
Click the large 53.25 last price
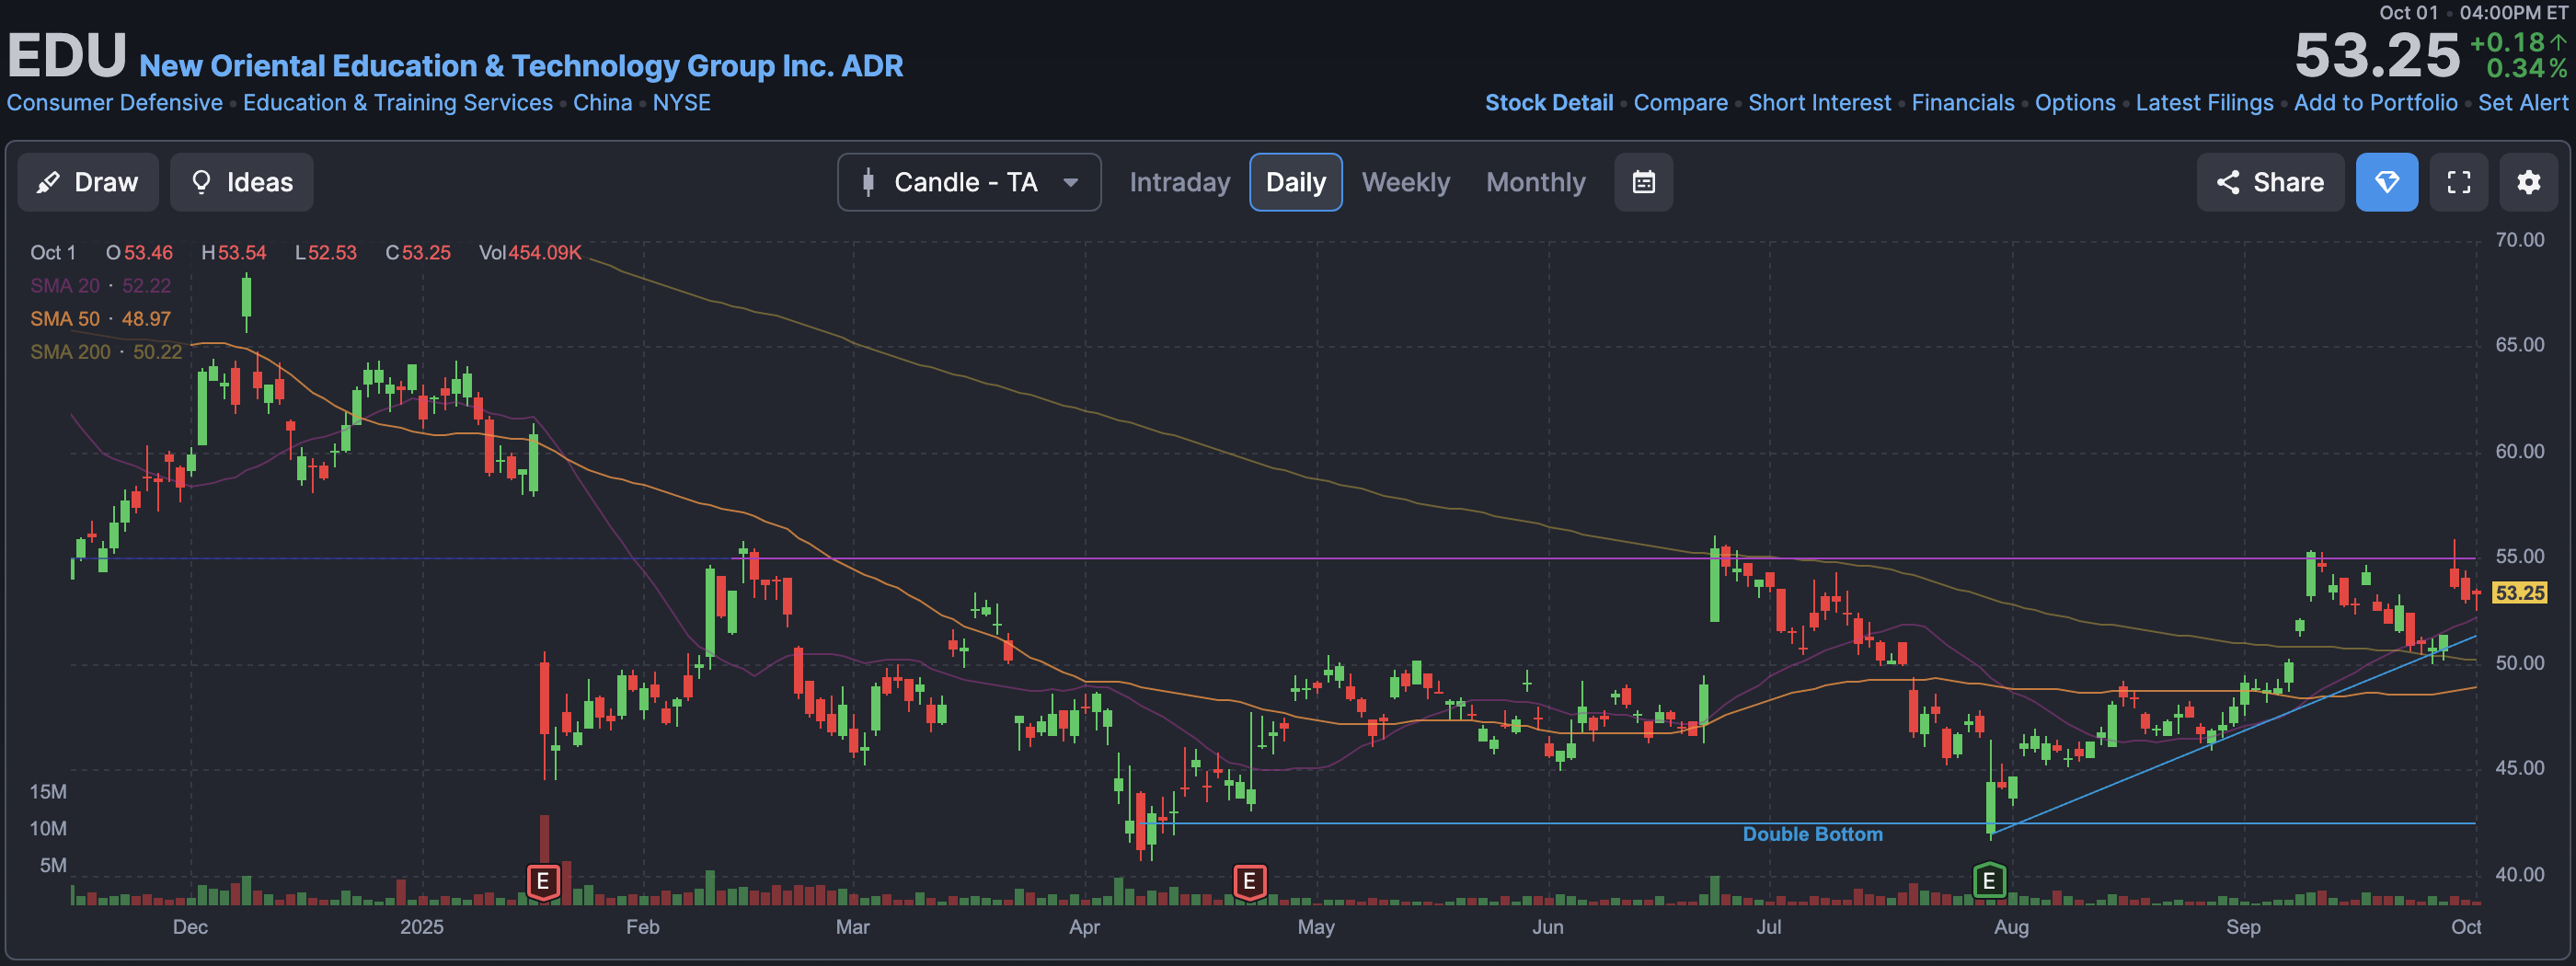click(x=2376, y=55)
